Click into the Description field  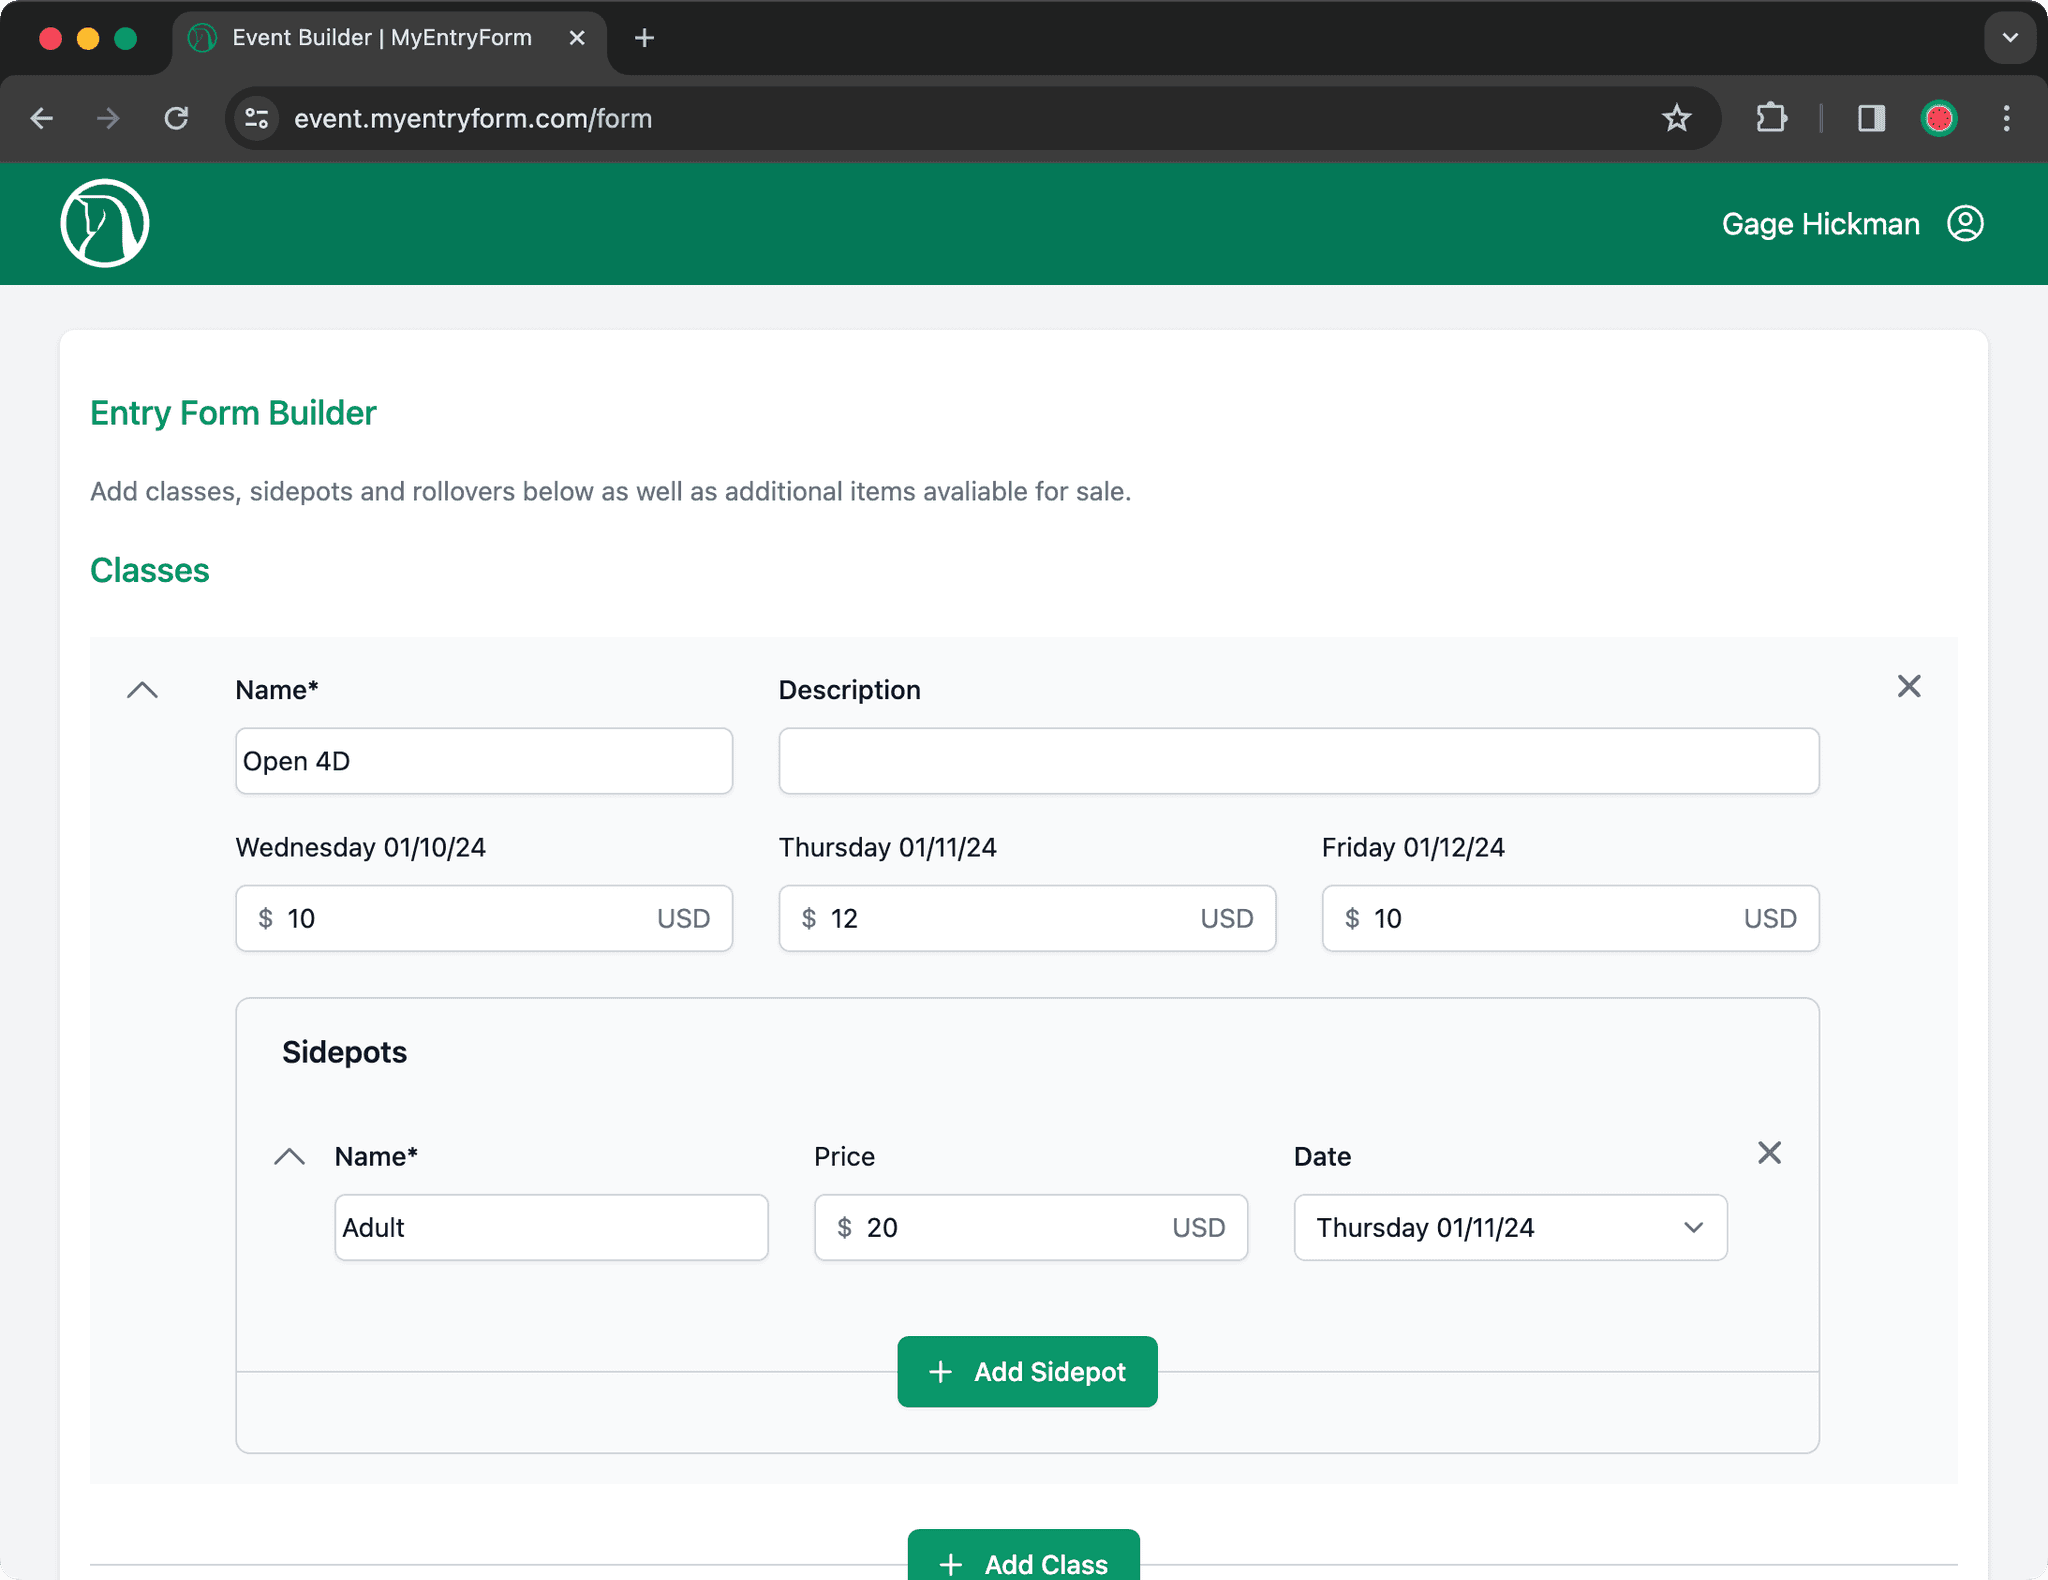coord(1298,761)
